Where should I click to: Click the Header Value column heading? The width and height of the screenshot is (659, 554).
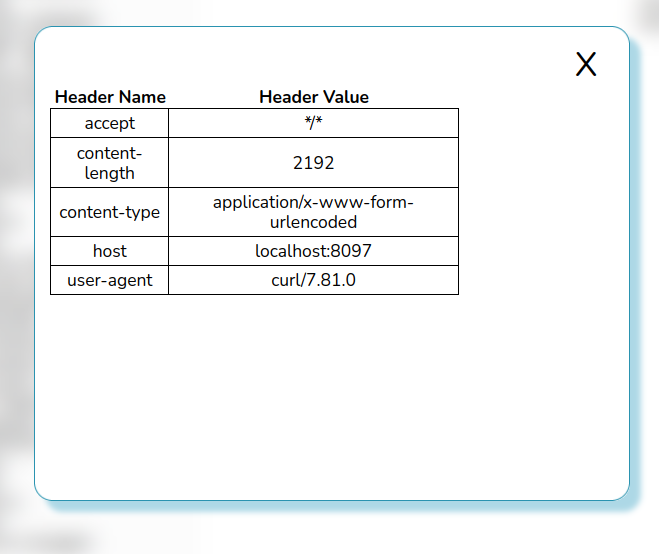[x=313, y=97]
